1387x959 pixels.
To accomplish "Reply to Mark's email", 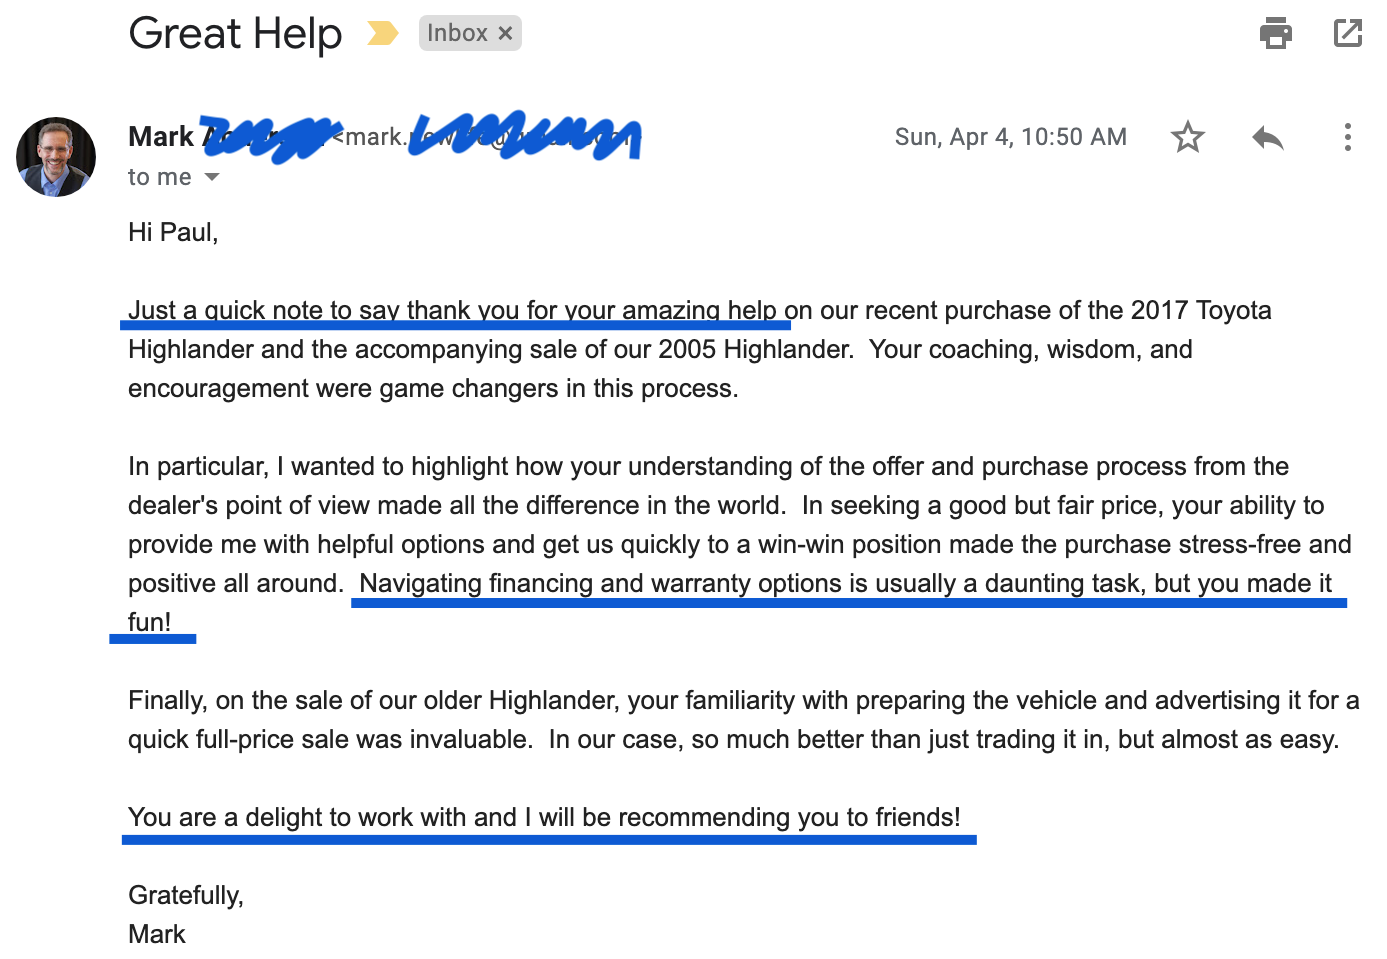I will [1267, 137].
